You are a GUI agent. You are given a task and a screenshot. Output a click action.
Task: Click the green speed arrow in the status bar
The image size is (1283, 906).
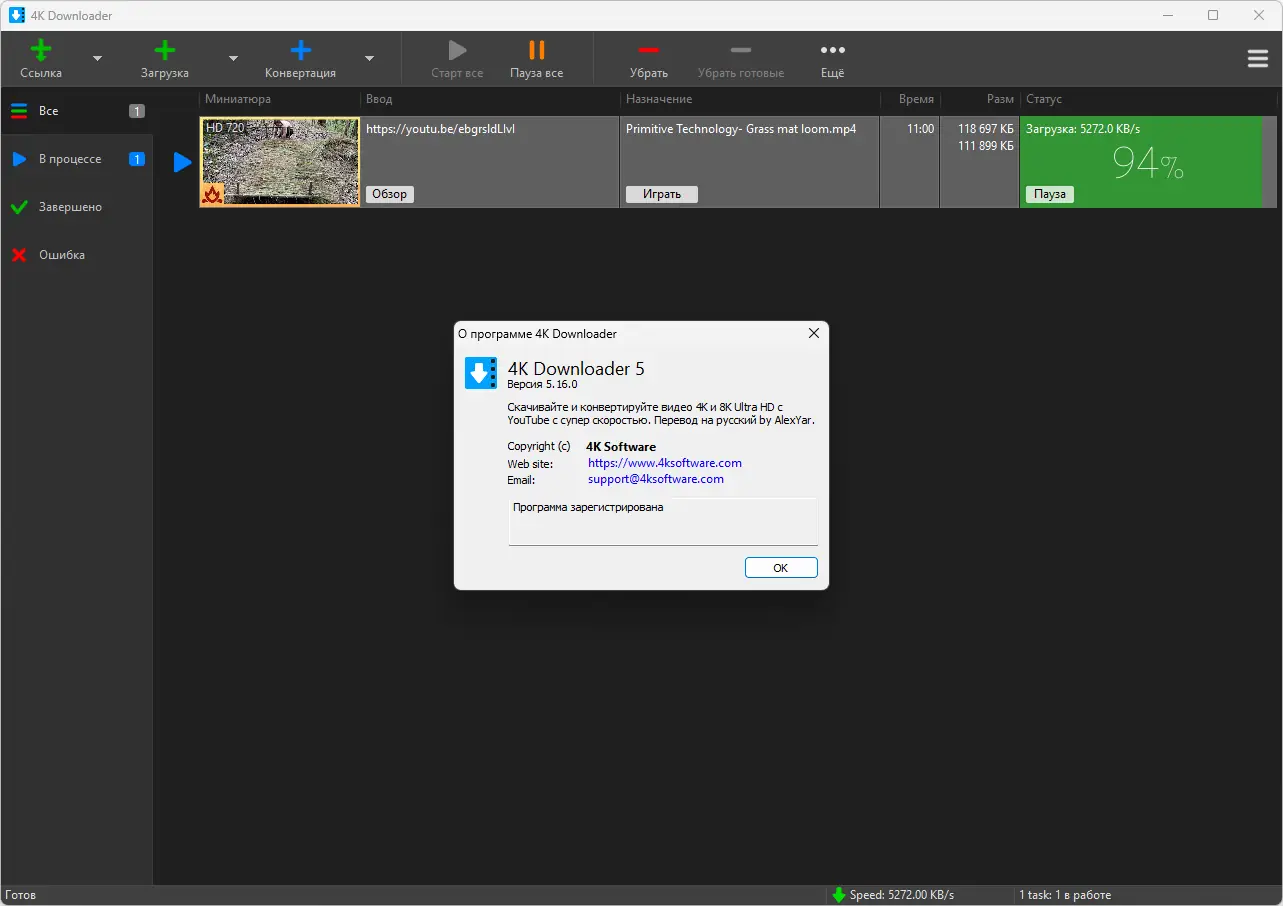tap(840, 894)
